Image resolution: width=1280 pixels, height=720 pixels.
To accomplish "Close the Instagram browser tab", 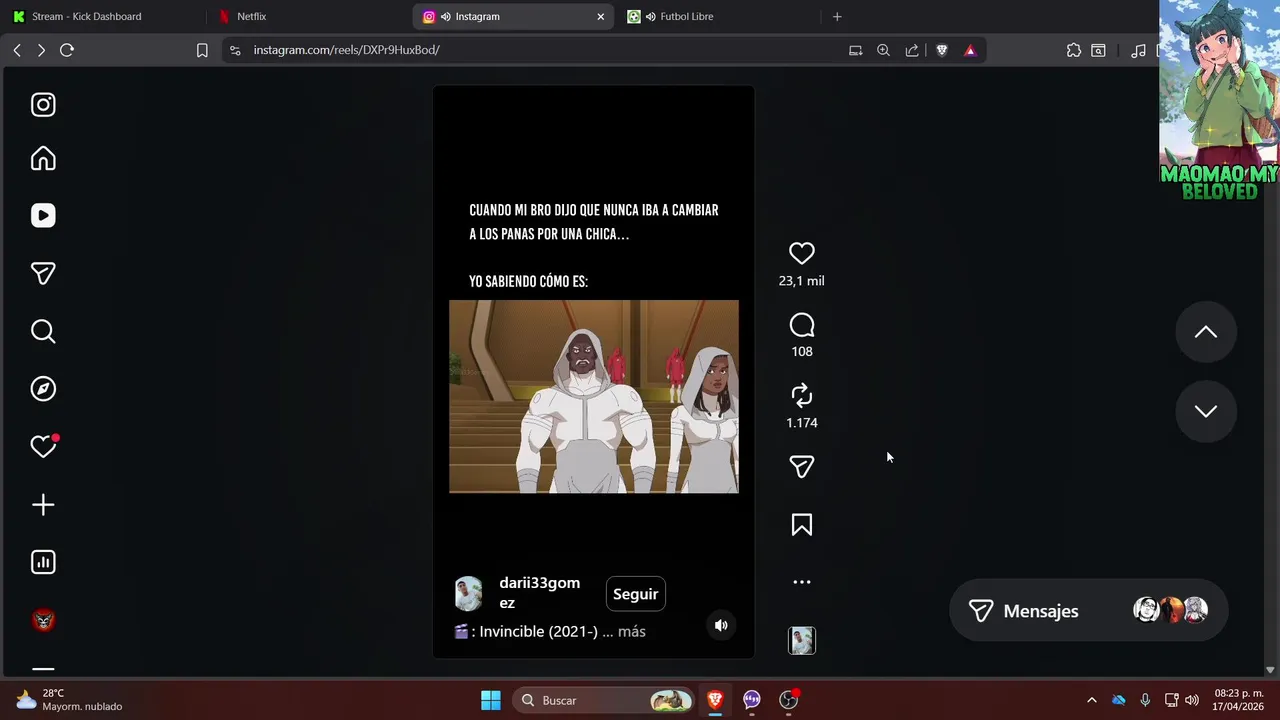I will pyautogui.click(x=601, y=16).
